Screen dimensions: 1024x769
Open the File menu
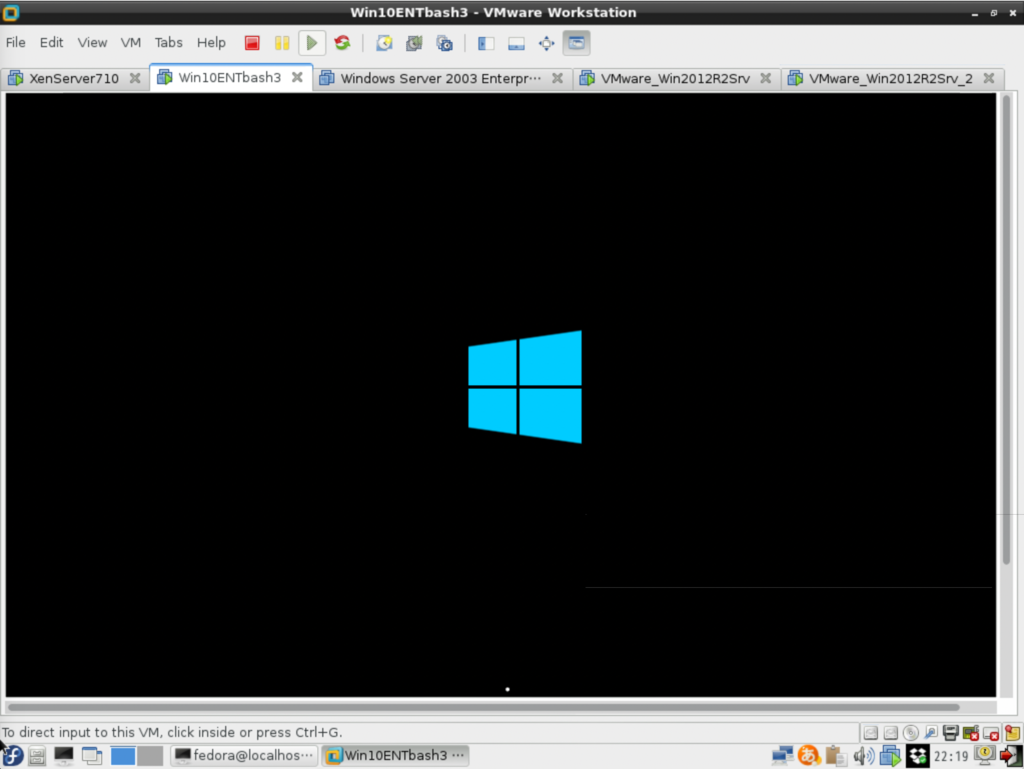[x=16, y=42]
